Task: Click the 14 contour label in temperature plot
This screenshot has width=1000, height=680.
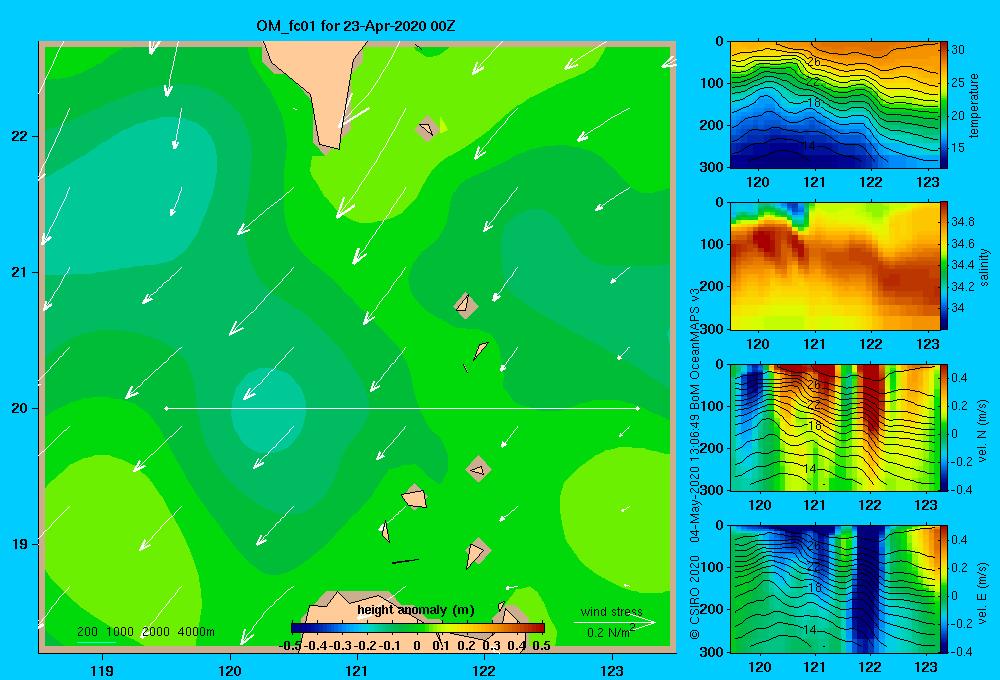Action: pyautogui.click(x=809, y=146)
